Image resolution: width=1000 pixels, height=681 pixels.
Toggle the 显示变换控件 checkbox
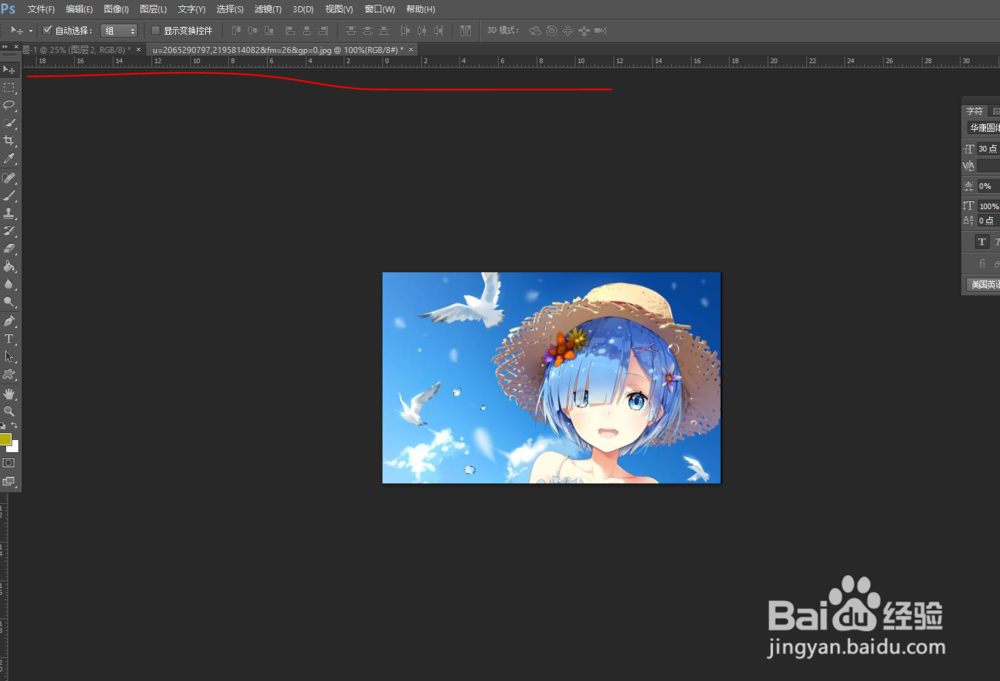pyautogui.click(x=155, y=30)
